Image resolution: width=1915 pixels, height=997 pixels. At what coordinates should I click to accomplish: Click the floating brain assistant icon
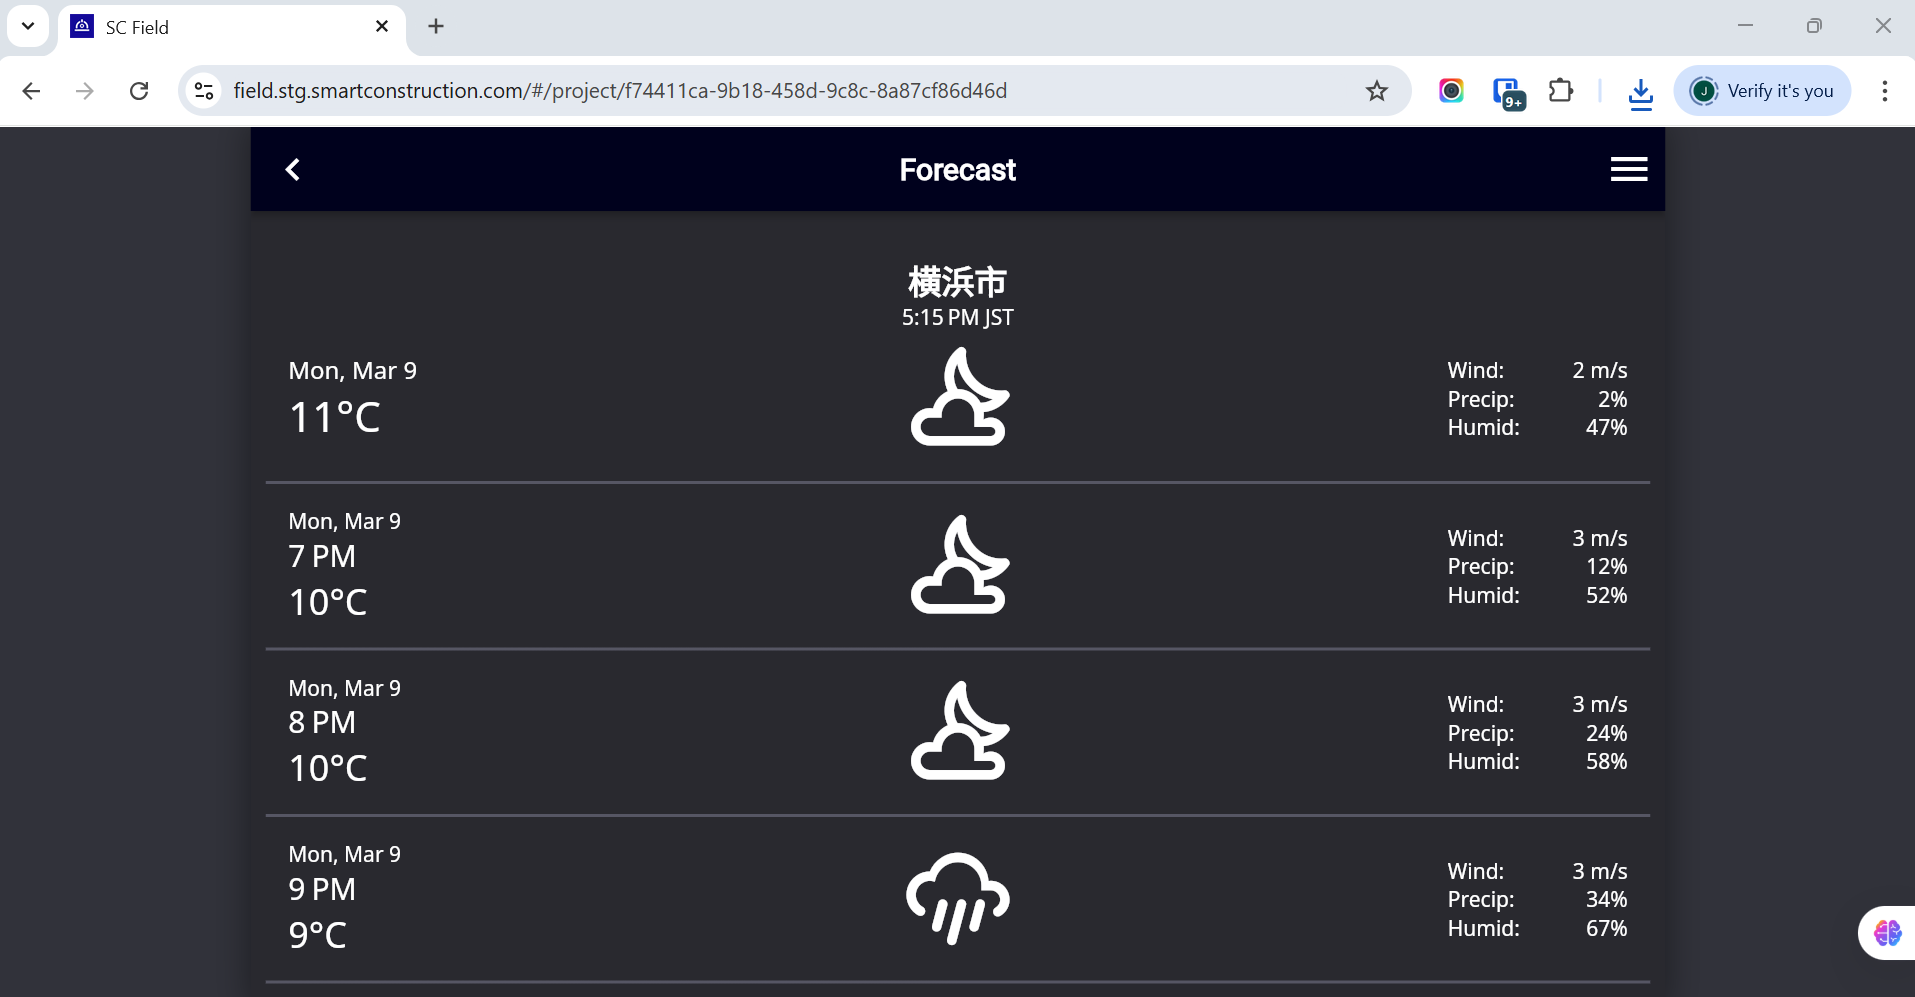(1887, 933)
